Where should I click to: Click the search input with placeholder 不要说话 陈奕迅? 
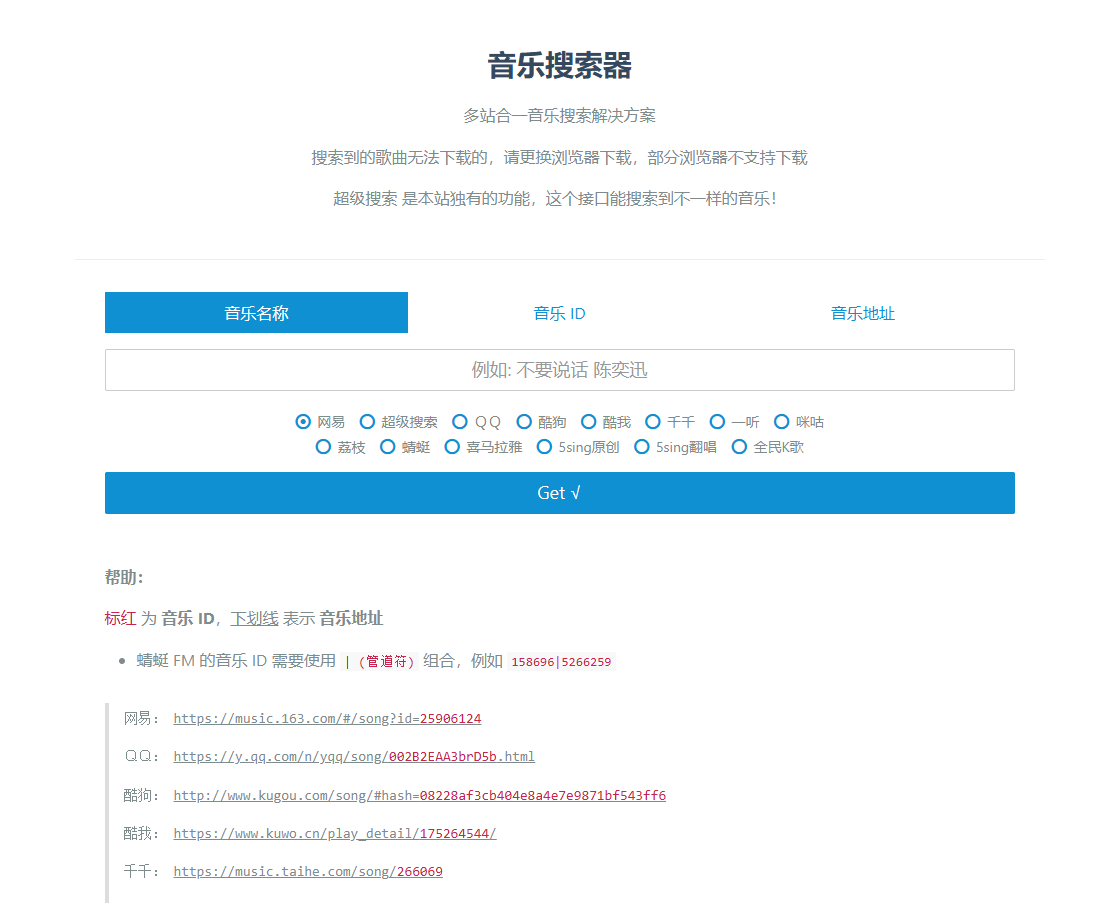point(559,370)
